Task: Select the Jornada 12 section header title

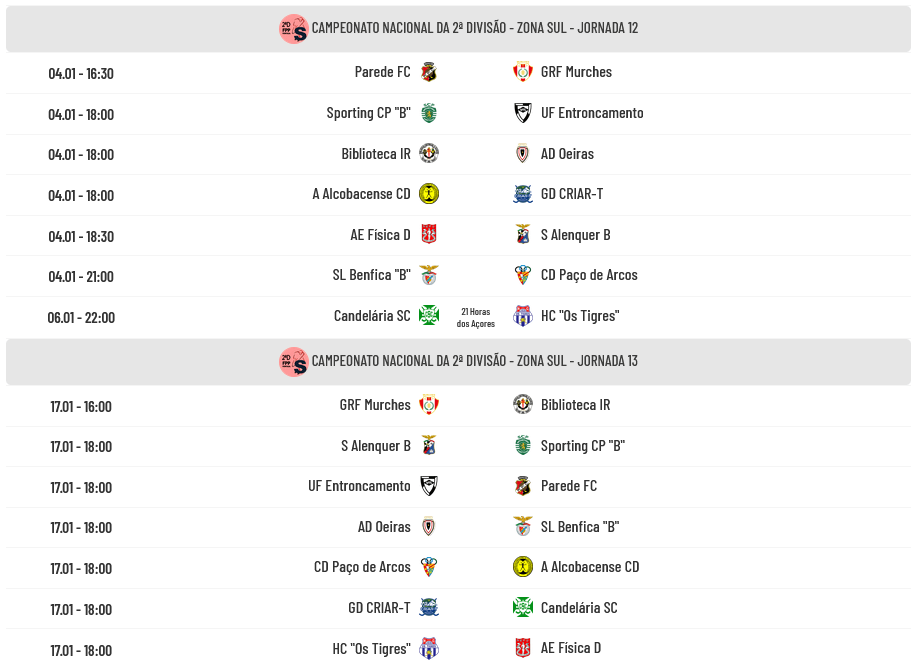Action: 474,28
